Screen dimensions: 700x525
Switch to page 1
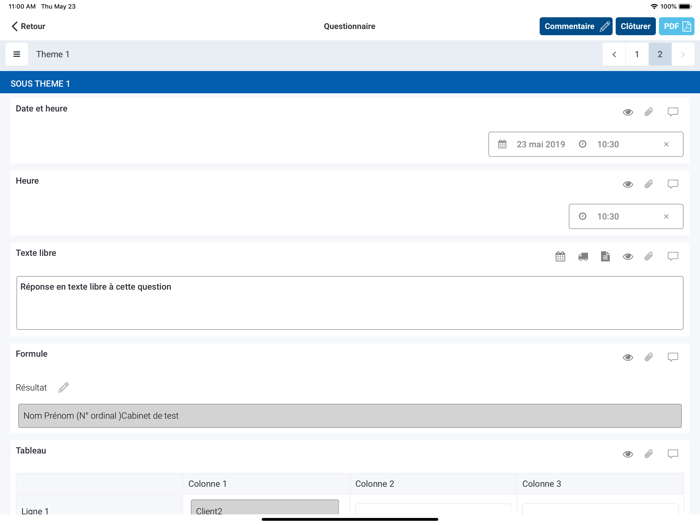coord(637,54)
